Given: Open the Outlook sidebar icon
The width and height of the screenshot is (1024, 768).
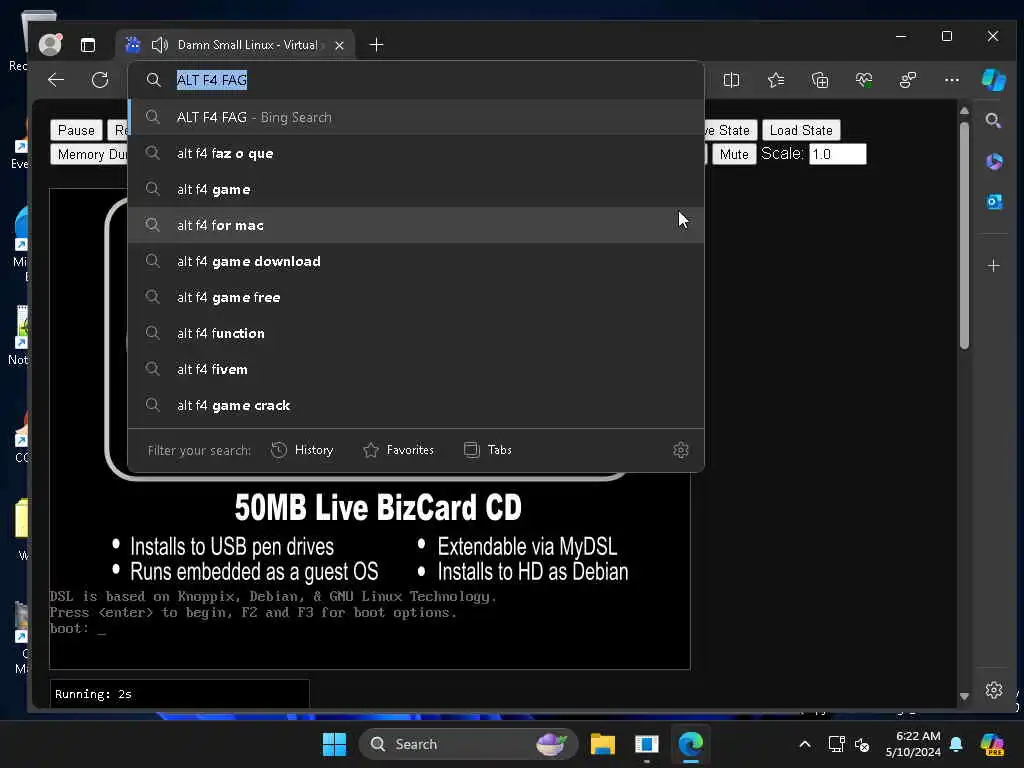Looking at the screenshot, I should tap(994, 202).
